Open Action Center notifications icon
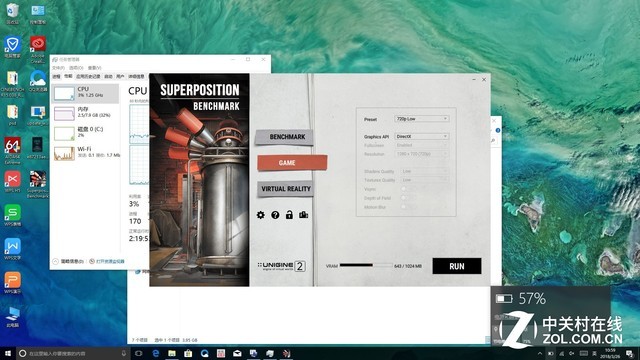 pyautogui.click(x=630, y=353)
